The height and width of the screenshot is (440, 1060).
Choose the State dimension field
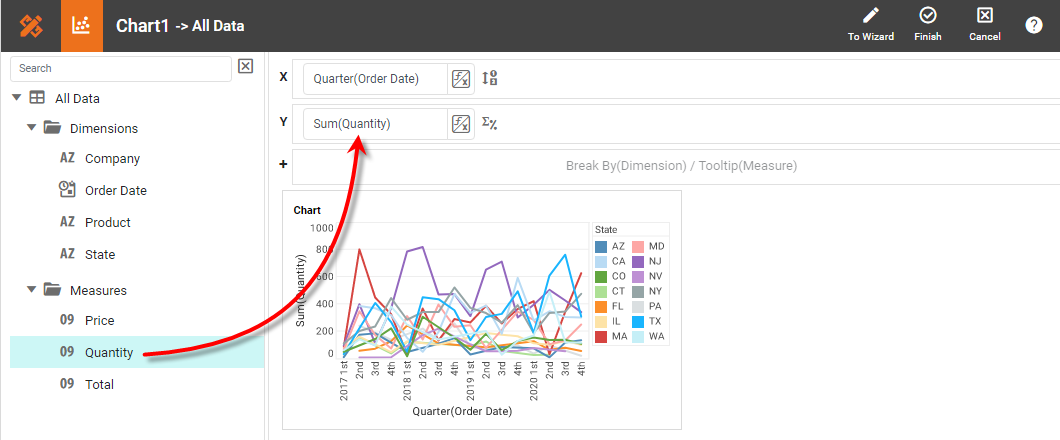pyautogui.click(x=99, y=255)
